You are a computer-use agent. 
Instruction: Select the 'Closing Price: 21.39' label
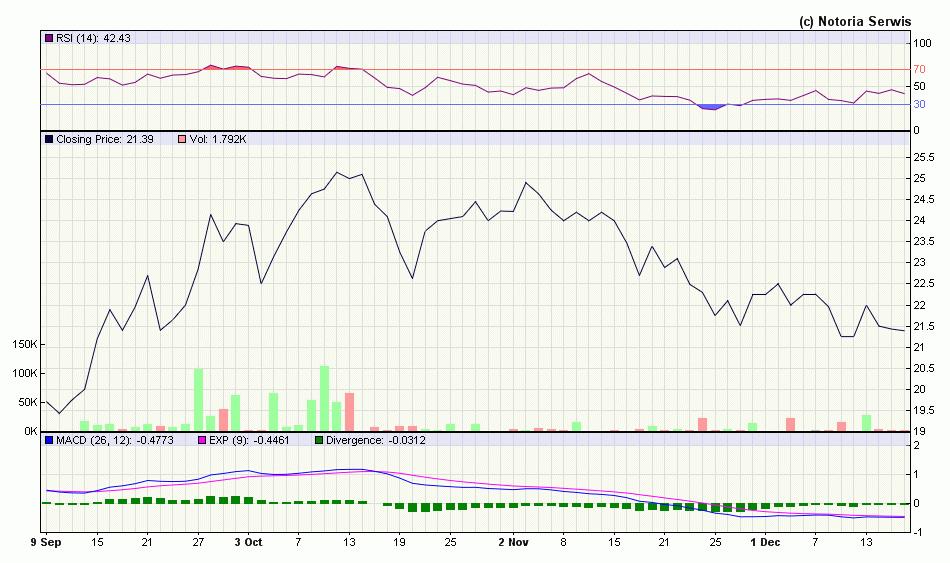click(105, 139)
